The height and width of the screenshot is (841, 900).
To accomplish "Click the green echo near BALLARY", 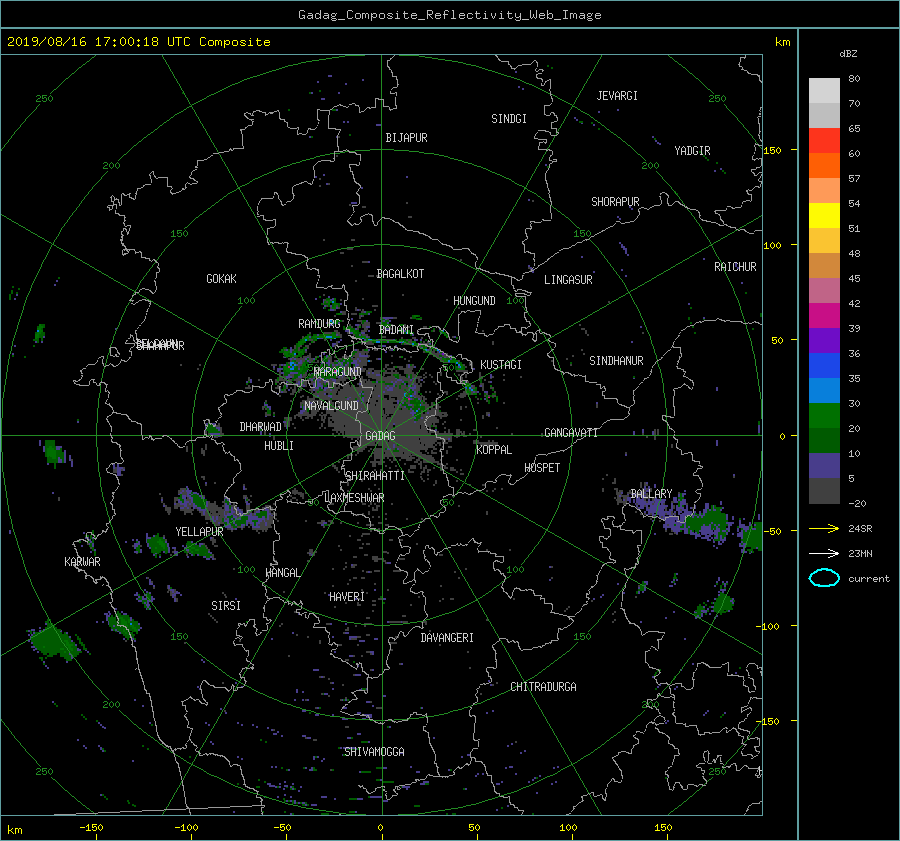I will [707, 521].
